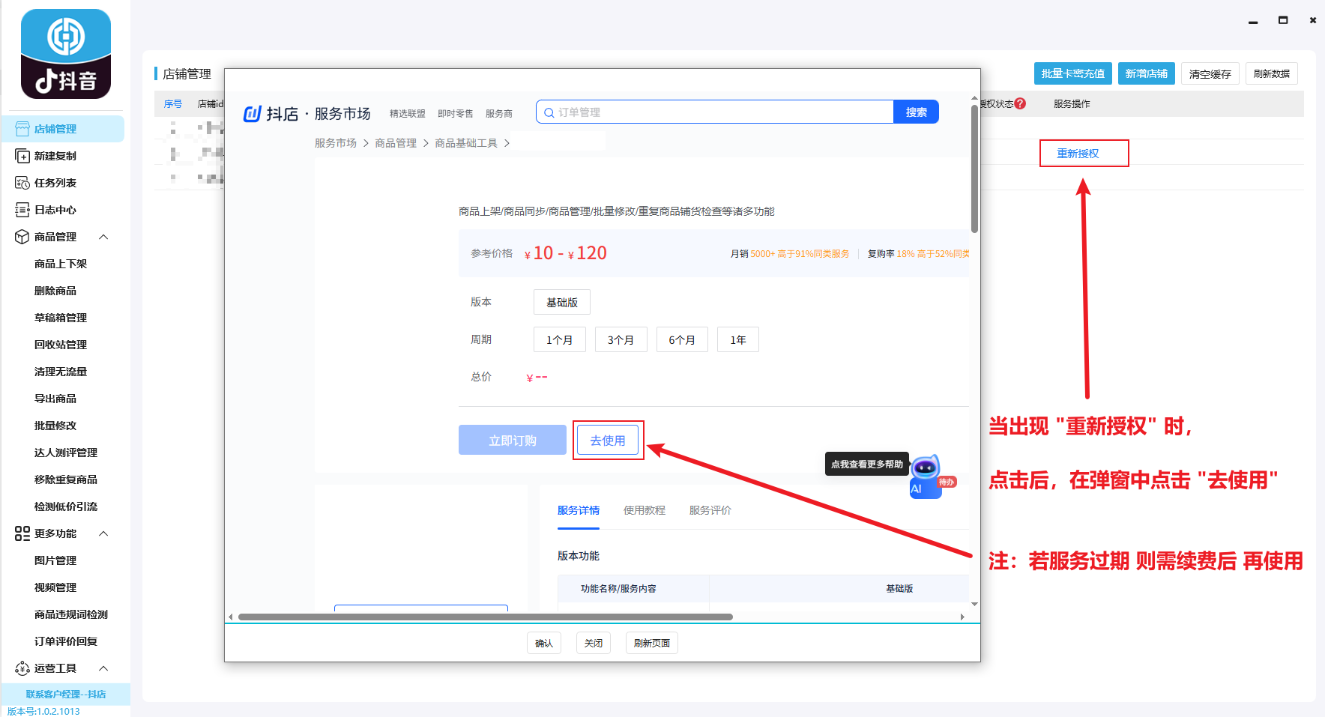Open 导出商品 in sidebar

[x=55, y=399]
